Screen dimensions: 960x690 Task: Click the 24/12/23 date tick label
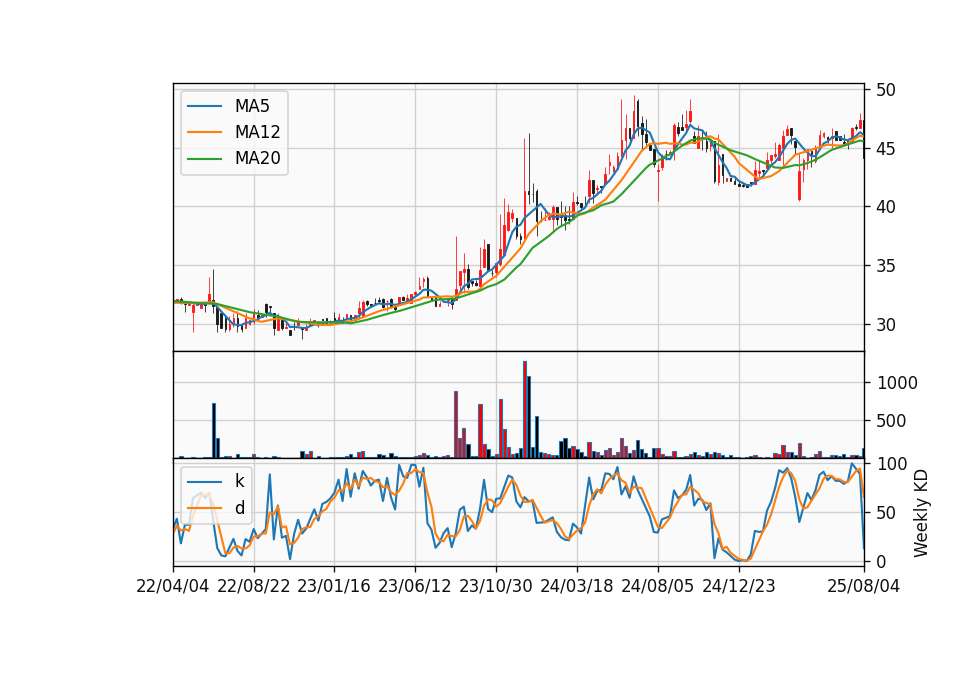738,586
